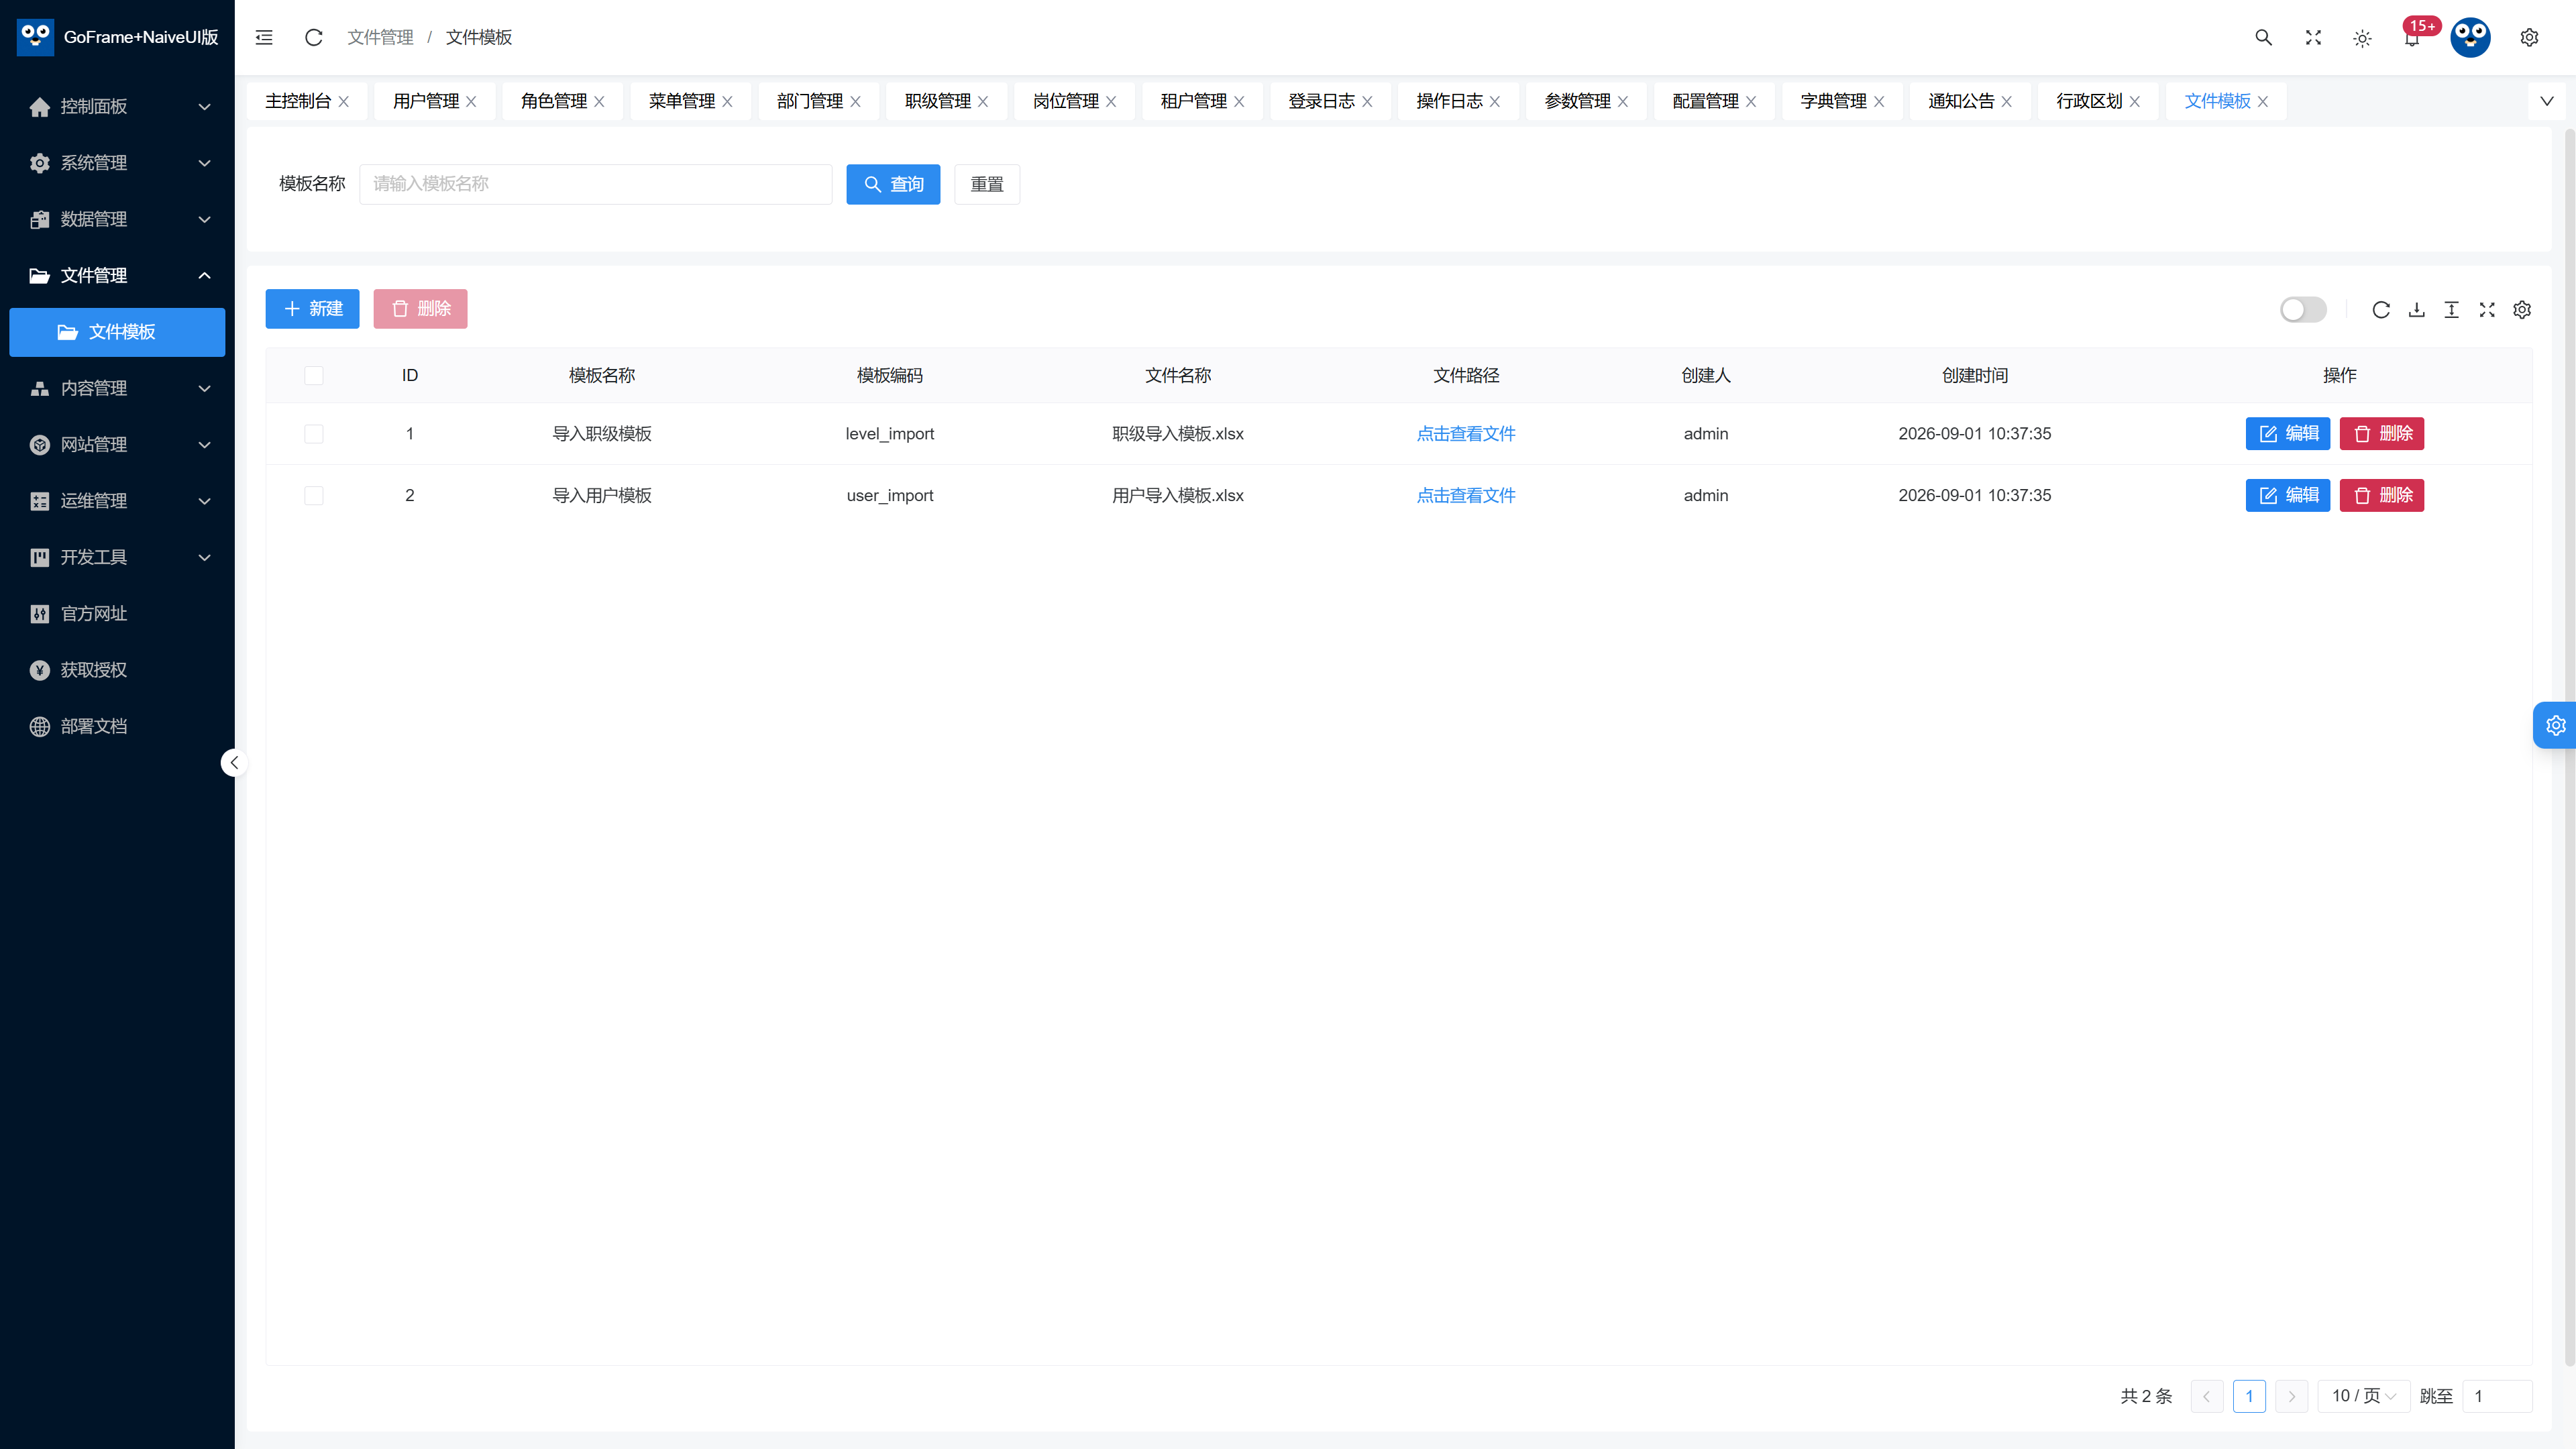Image resolution: width=2576 pixels, height=1449 pixels.
Task: Switch theme using the sun icon
Action: coord(2362,38)
